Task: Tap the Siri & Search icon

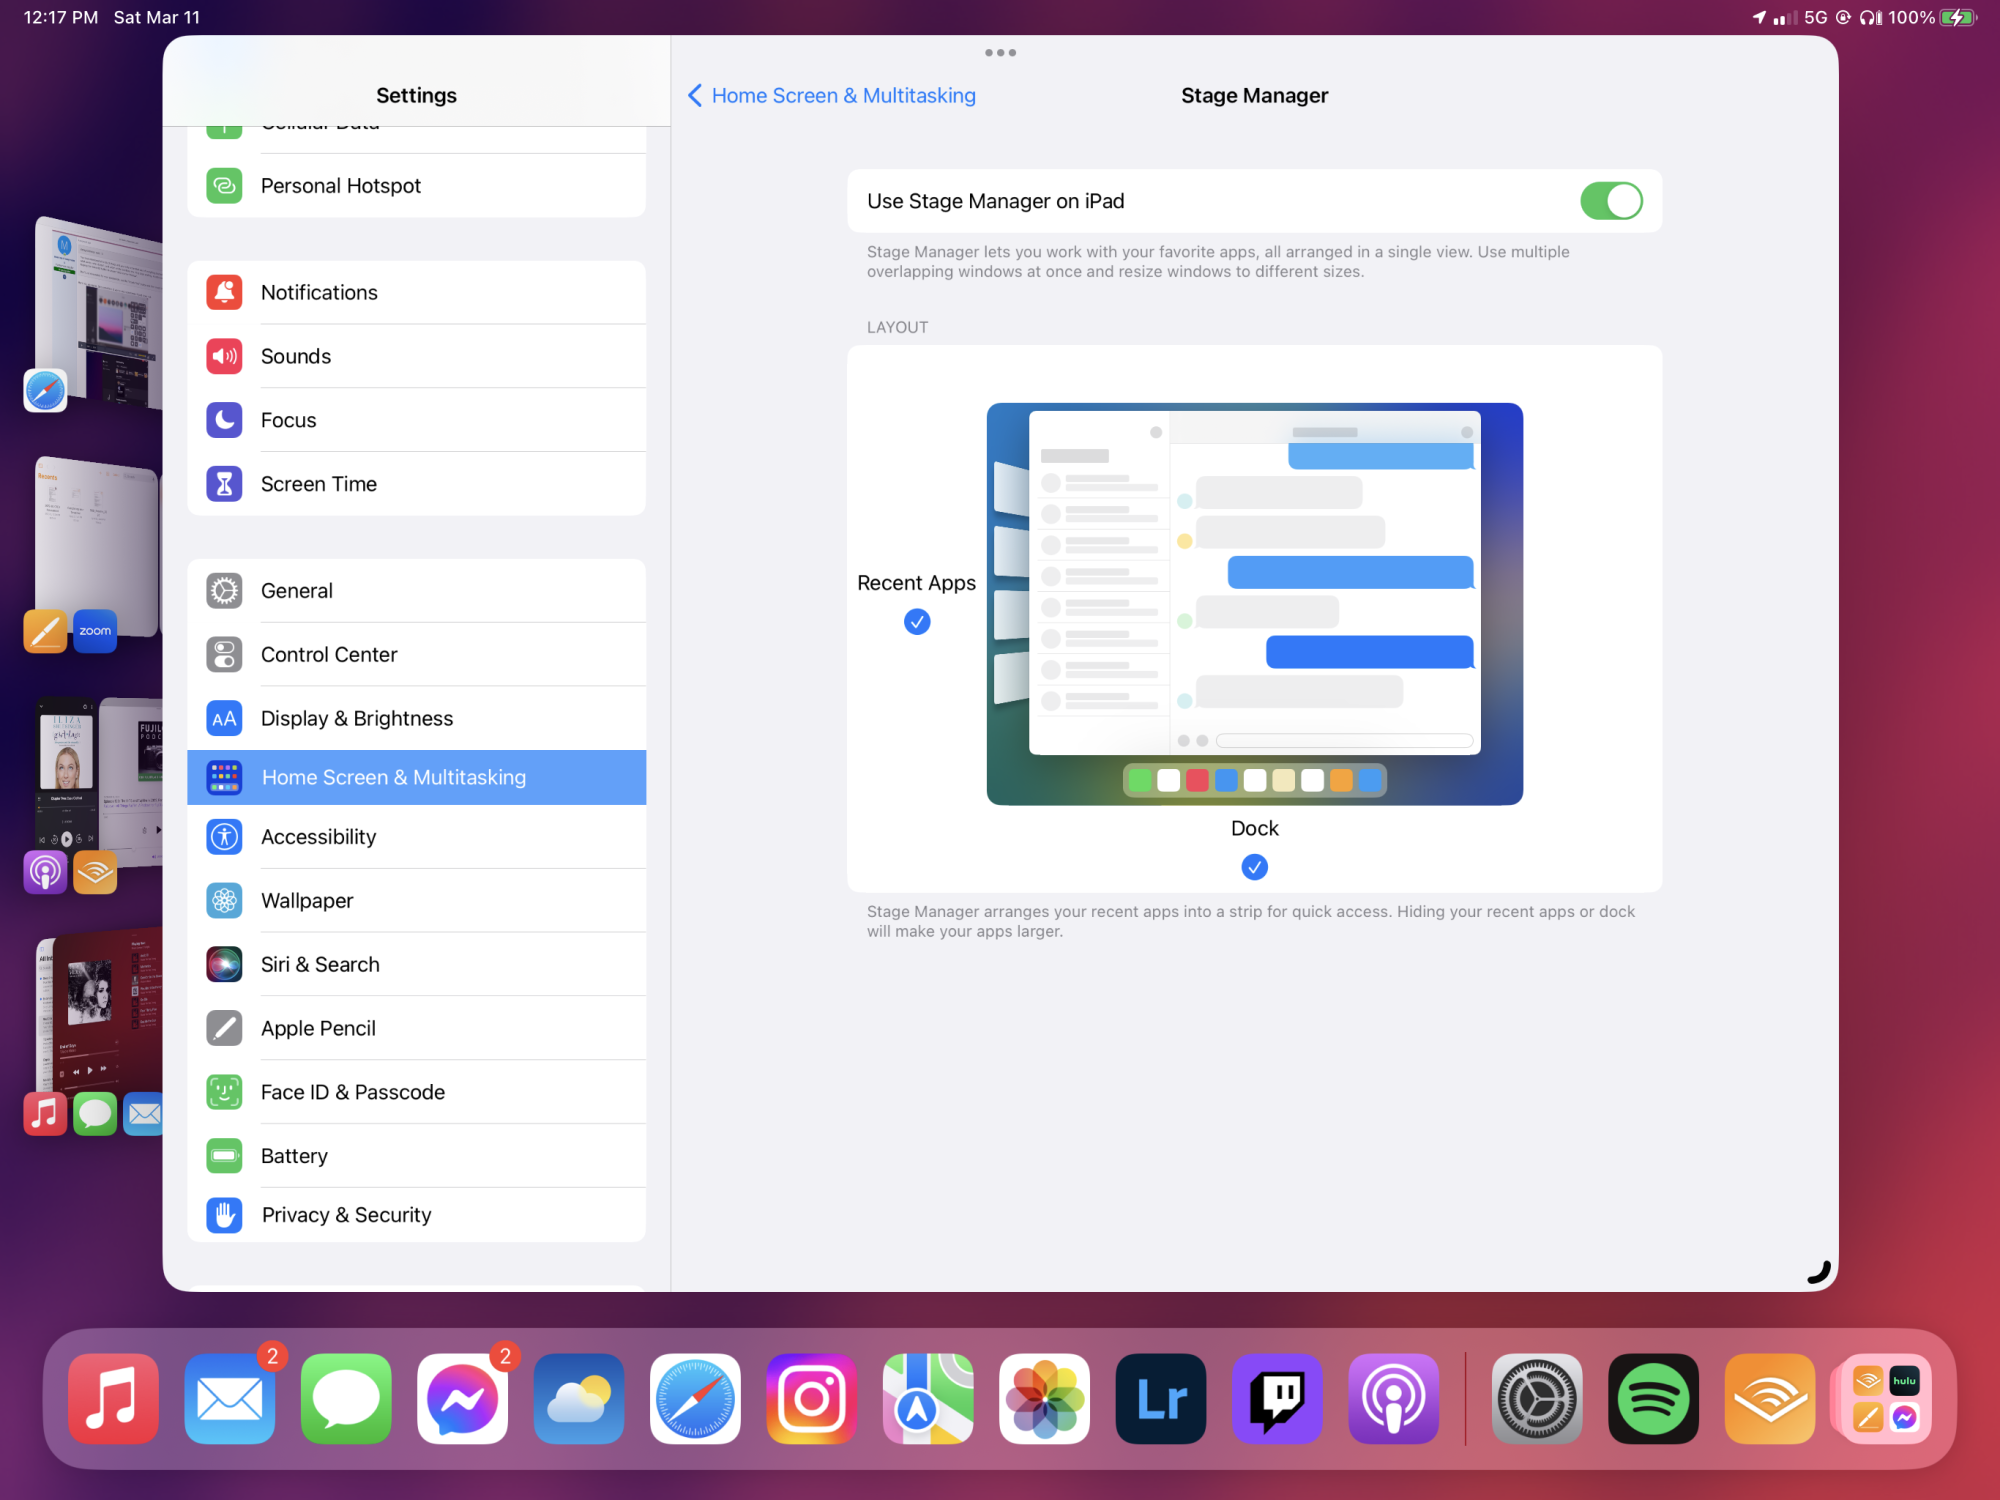Action: [x=224, y=964]
